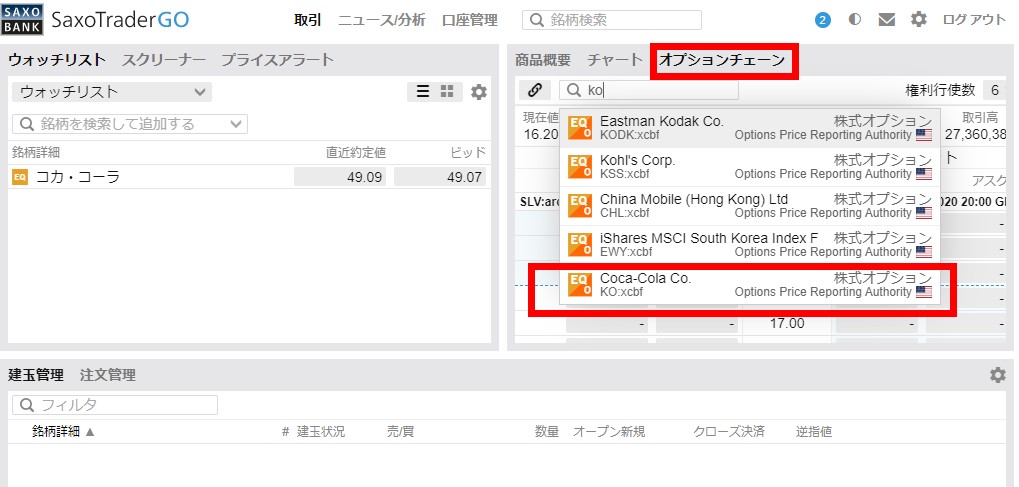The height and width of the screenshot is (487, 1019).
Task: Select the 取引 top menu
Action: pos(307,20)
